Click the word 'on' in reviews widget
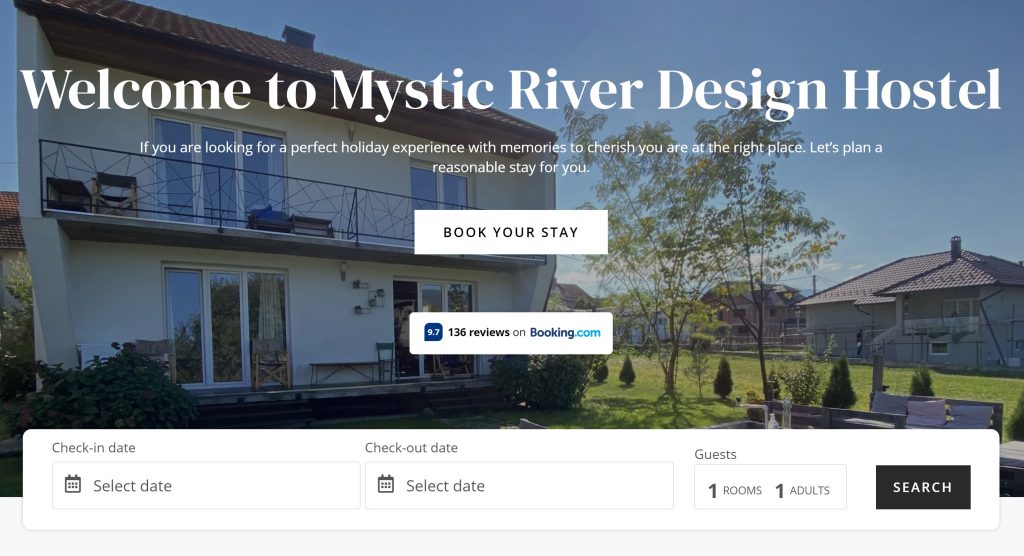This screenshot has width=1024, height=556. click(519, 333)
